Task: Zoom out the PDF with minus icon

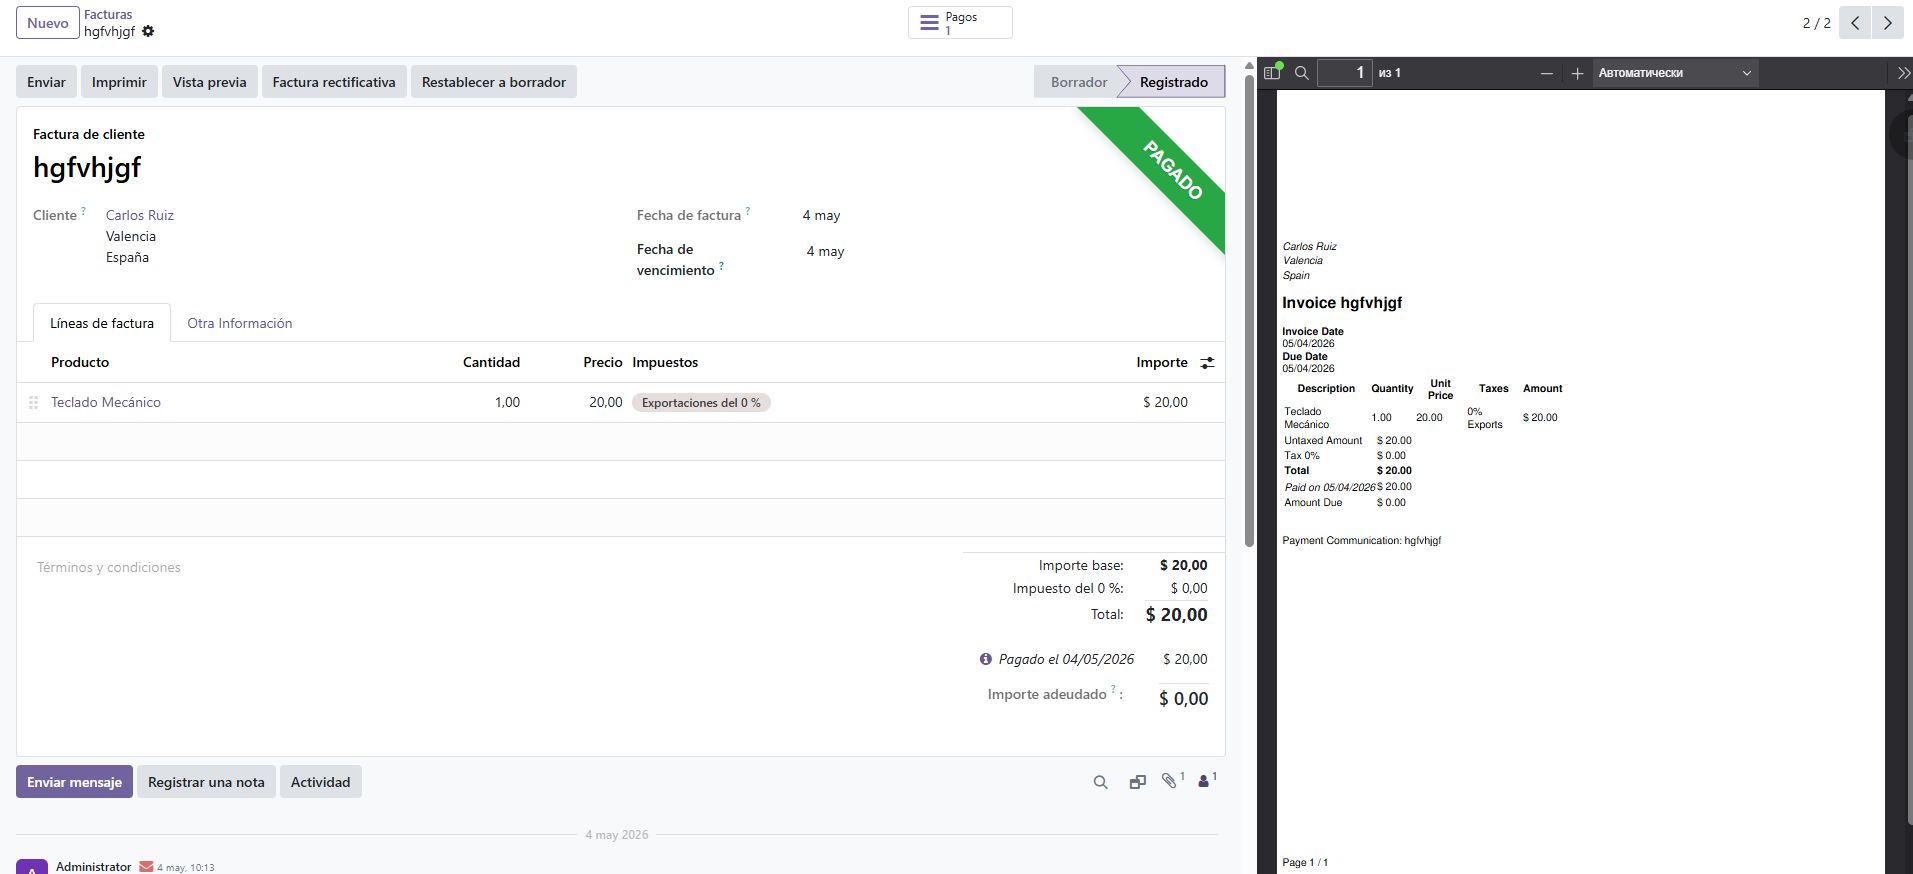Action: point(1547,73)
